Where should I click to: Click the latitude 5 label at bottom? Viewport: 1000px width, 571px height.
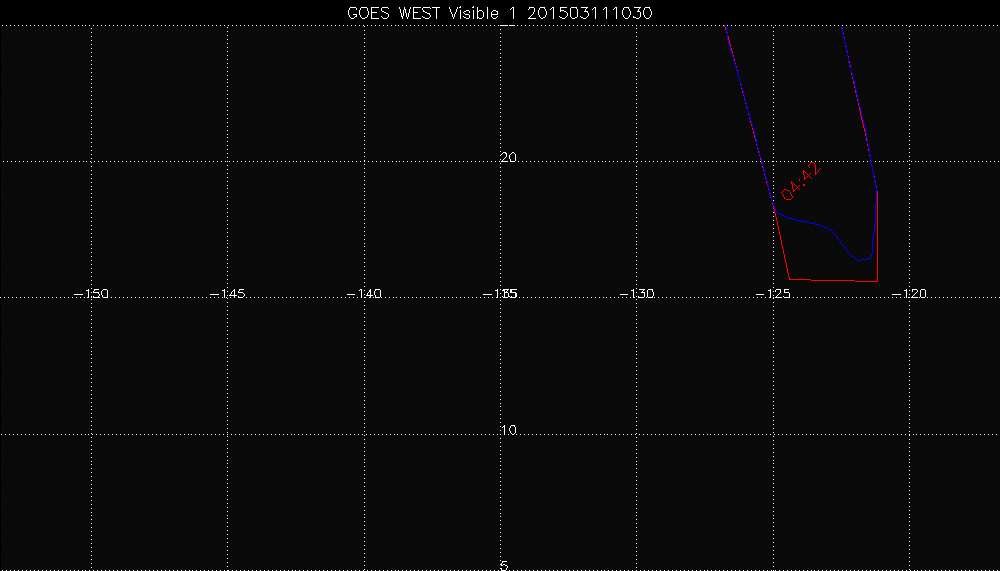click(x=504, y=565)
